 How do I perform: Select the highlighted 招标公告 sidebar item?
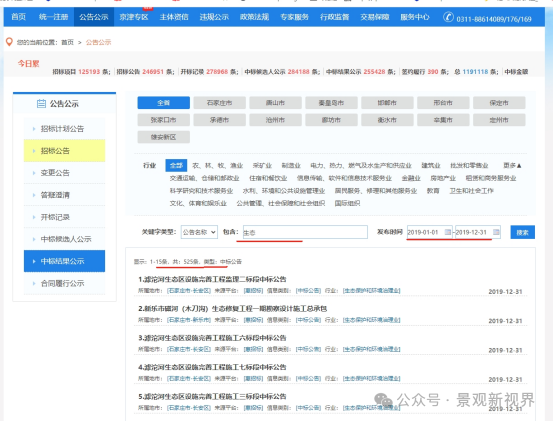coord(64,151)
